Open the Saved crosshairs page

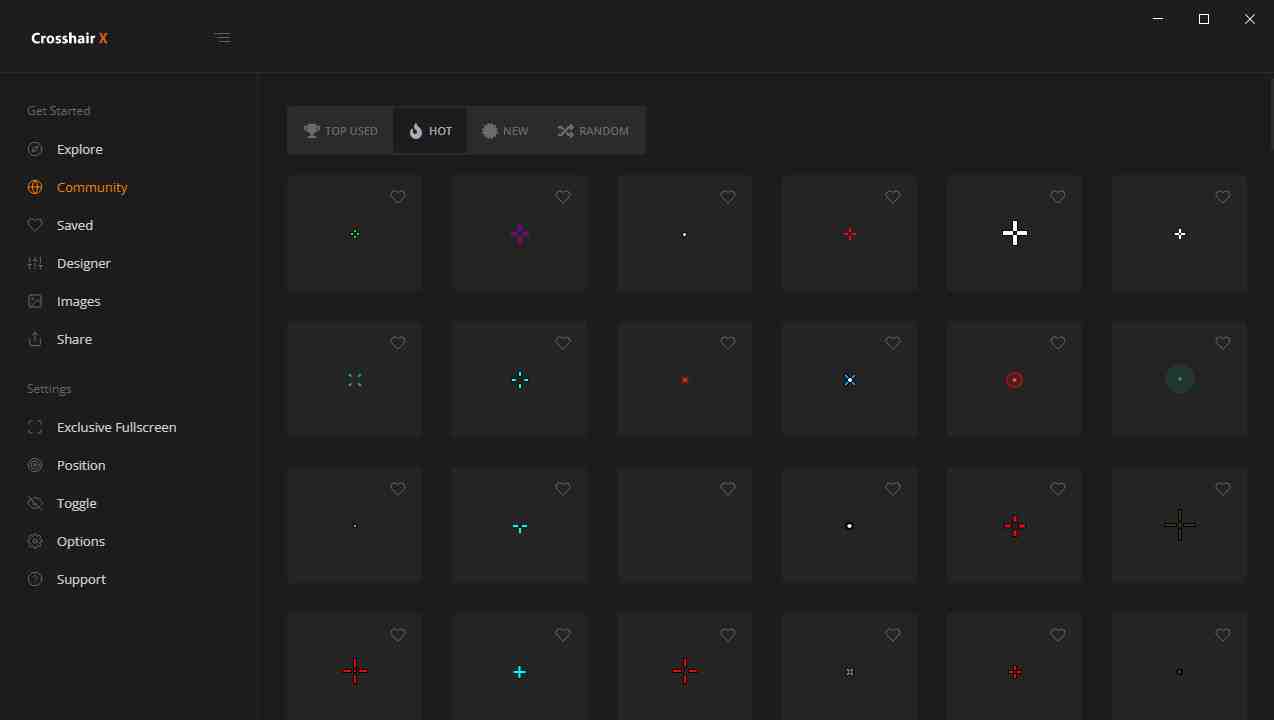(75, 225)
